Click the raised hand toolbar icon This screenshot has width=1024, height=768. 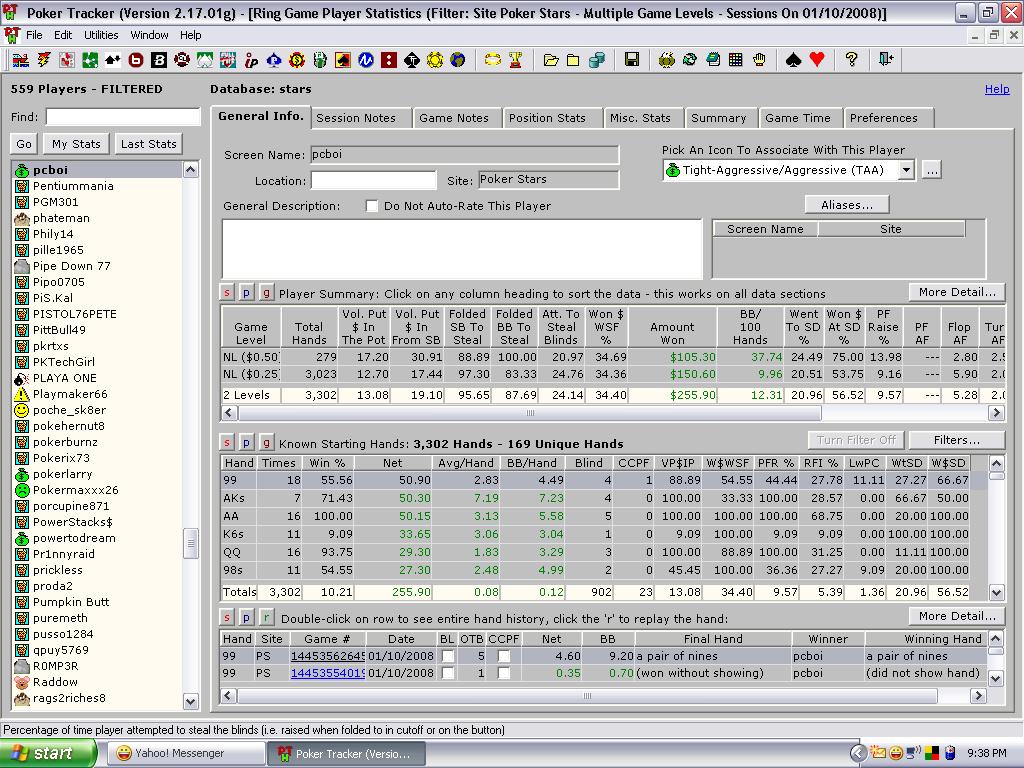759,60
